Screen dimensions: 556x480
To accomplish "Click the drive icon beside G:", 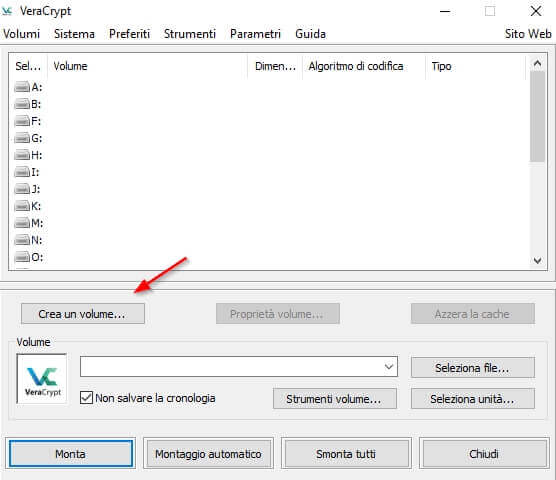I will [x=22, y=138].
